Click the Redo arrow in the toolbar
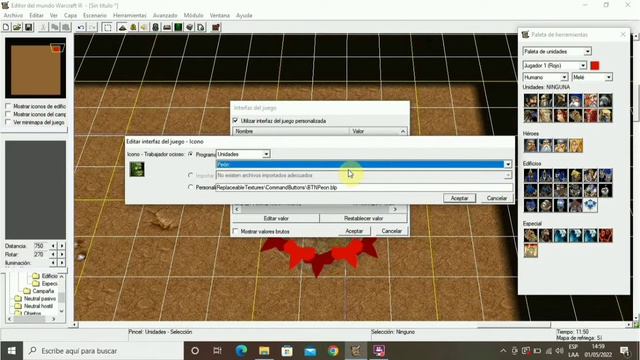Image resolution: width=640 pixels, height=360 pixels. tap(92, 27)
